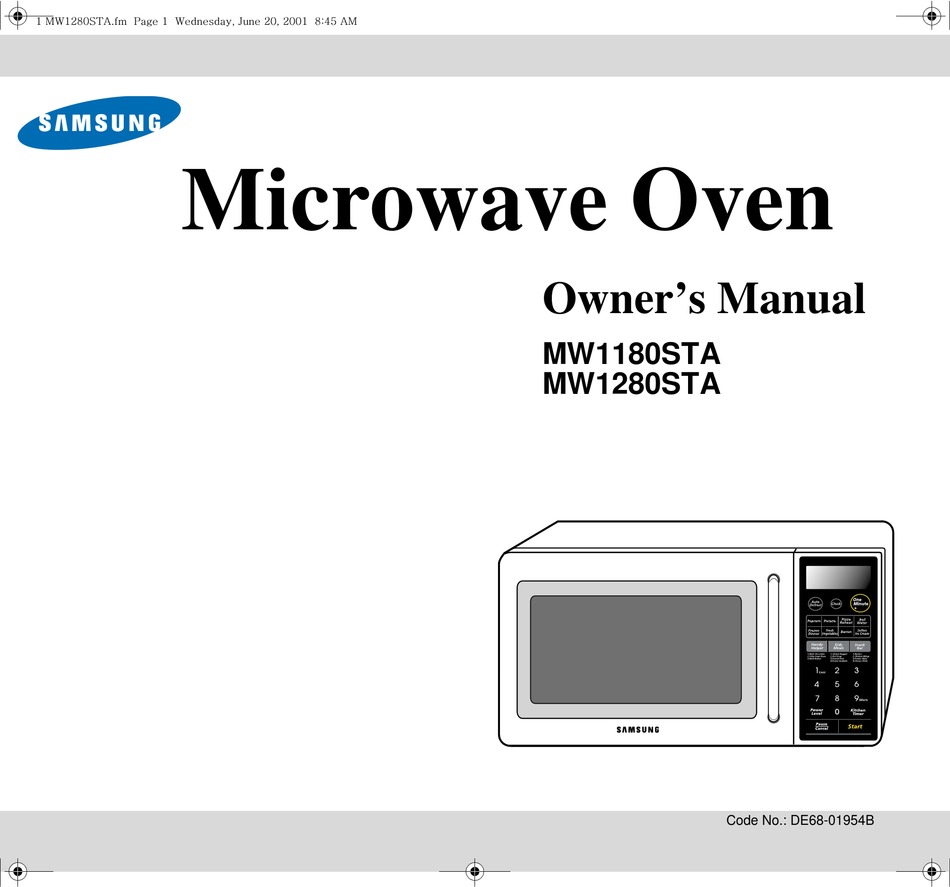Click the registration crosshair mark at top right
Screen dimensions: 950x887
coord(932,16)
